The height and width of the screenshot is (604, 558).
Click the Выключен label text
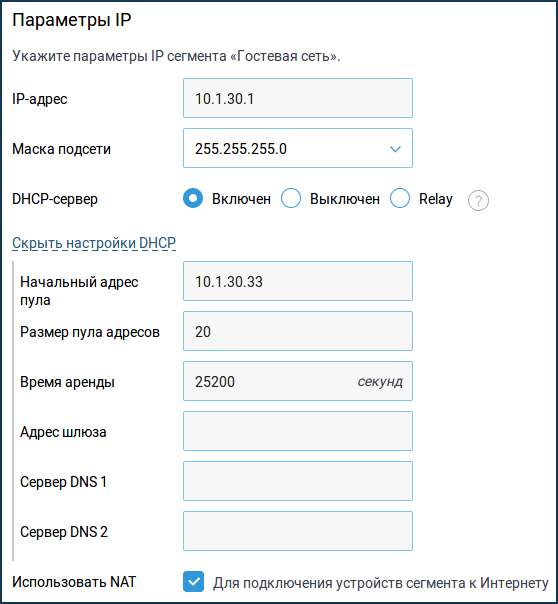point(345,199)
